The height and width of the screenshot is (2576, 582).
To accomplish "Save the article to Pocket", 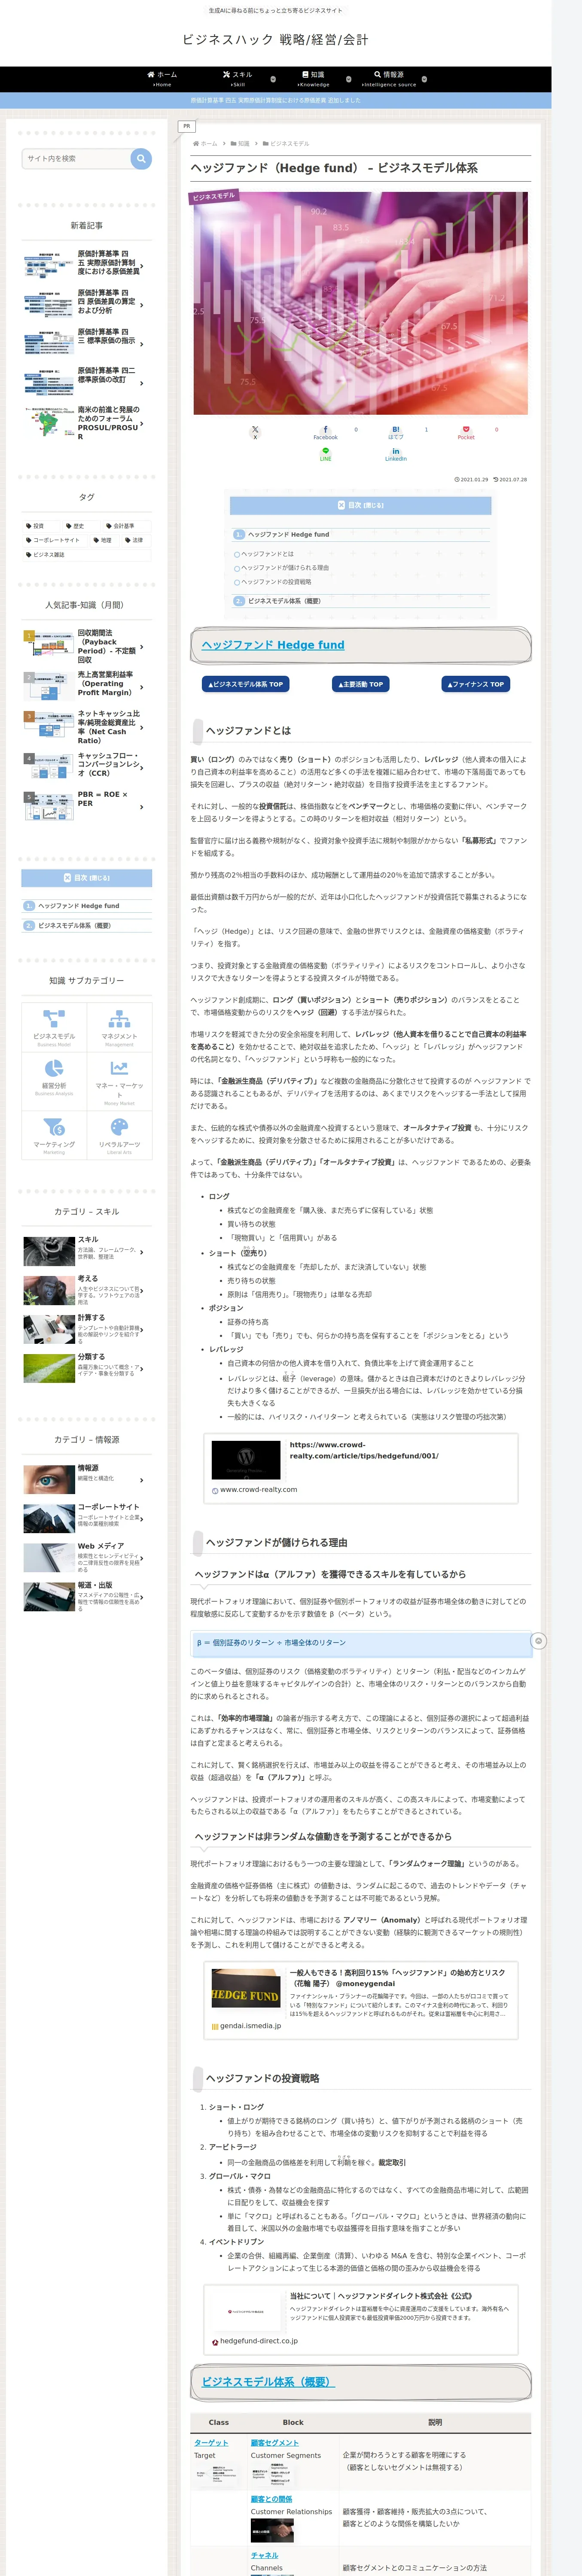I will click(466, 432).
